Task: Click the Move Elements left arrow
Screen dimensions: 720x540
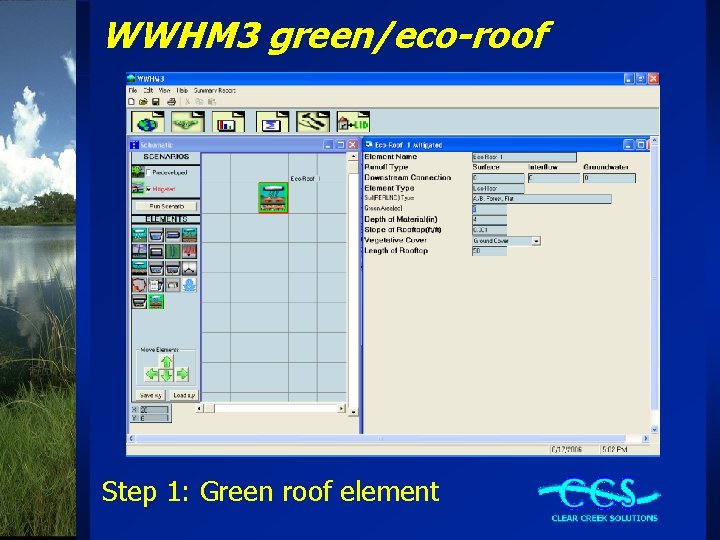Action: tap(151, 374)
